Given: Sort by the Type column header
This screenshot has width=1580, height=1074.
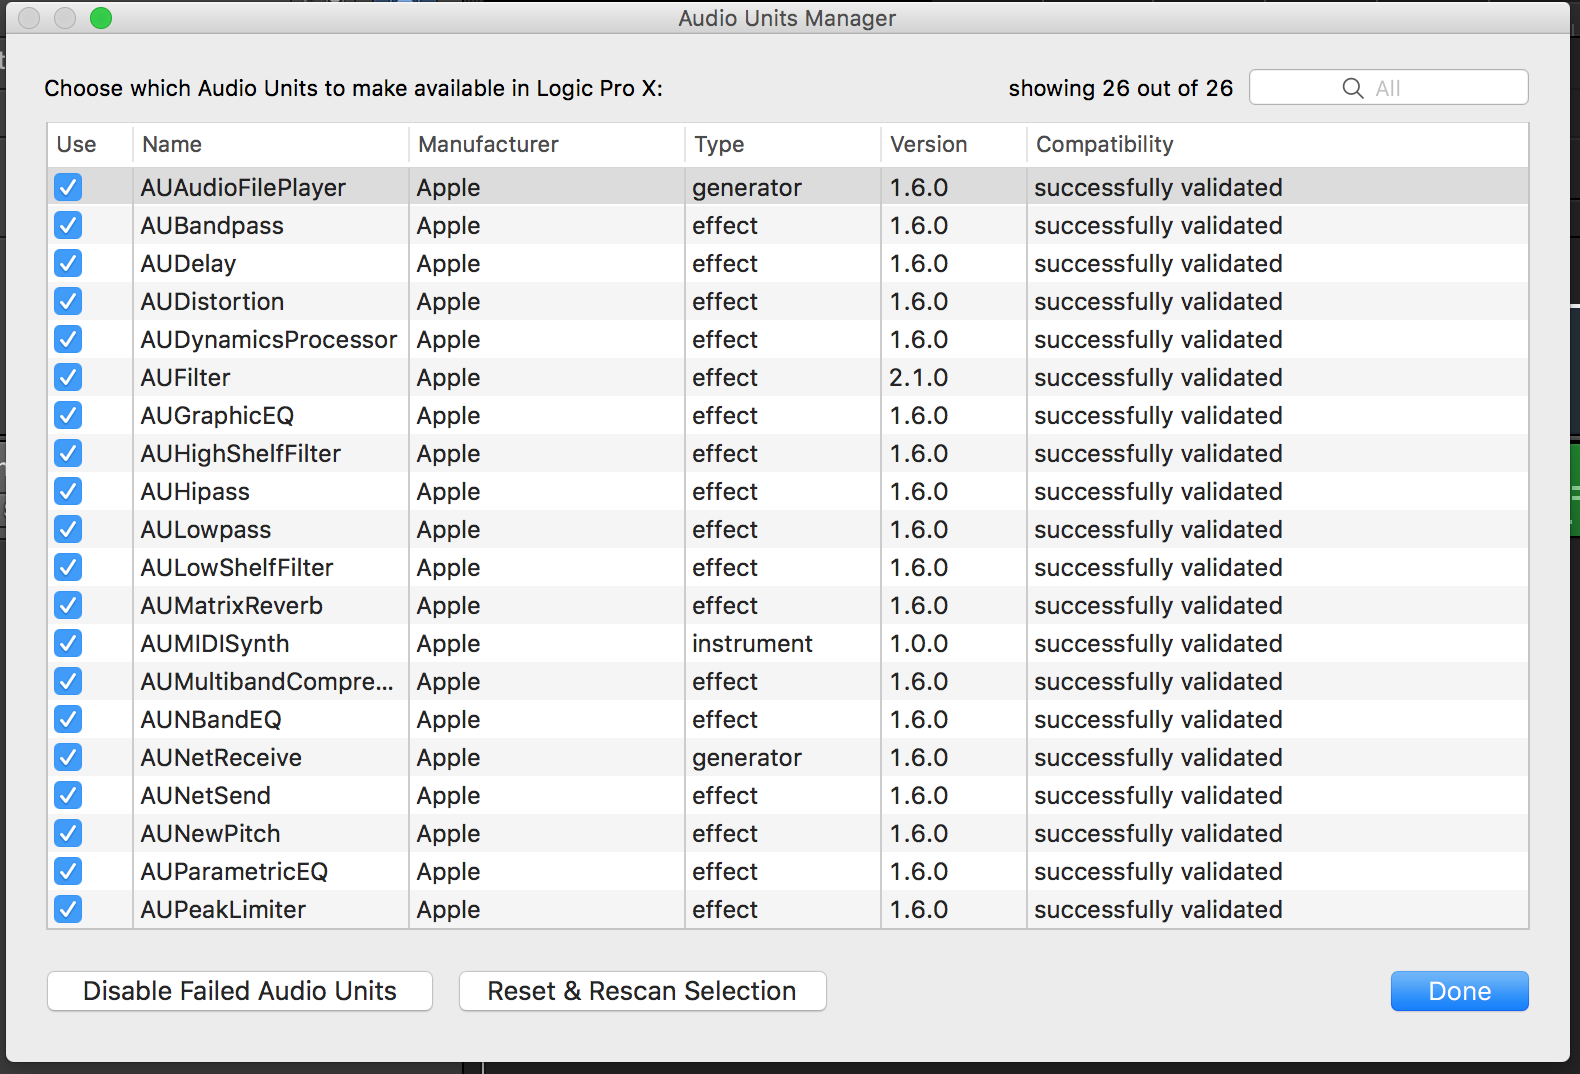Looking at the screenshot, I should [x=783, y=144].
